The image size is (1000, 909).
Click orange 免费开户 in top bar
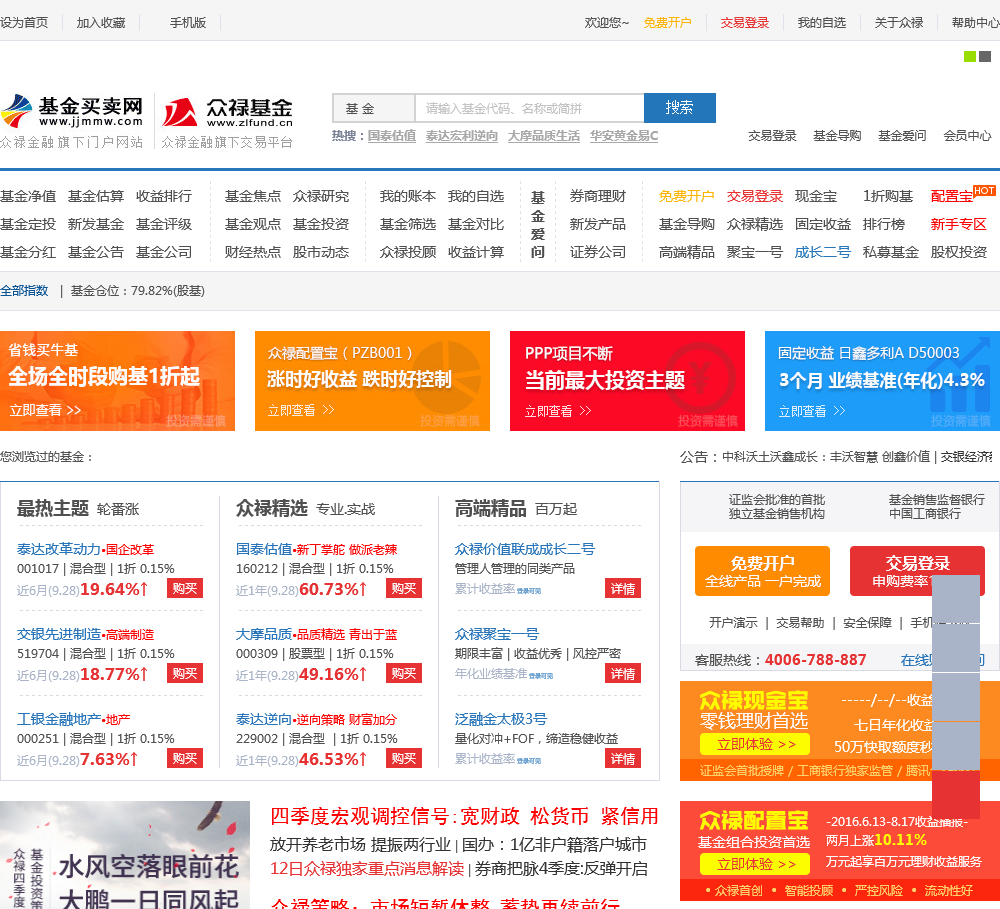coord(667,23)
